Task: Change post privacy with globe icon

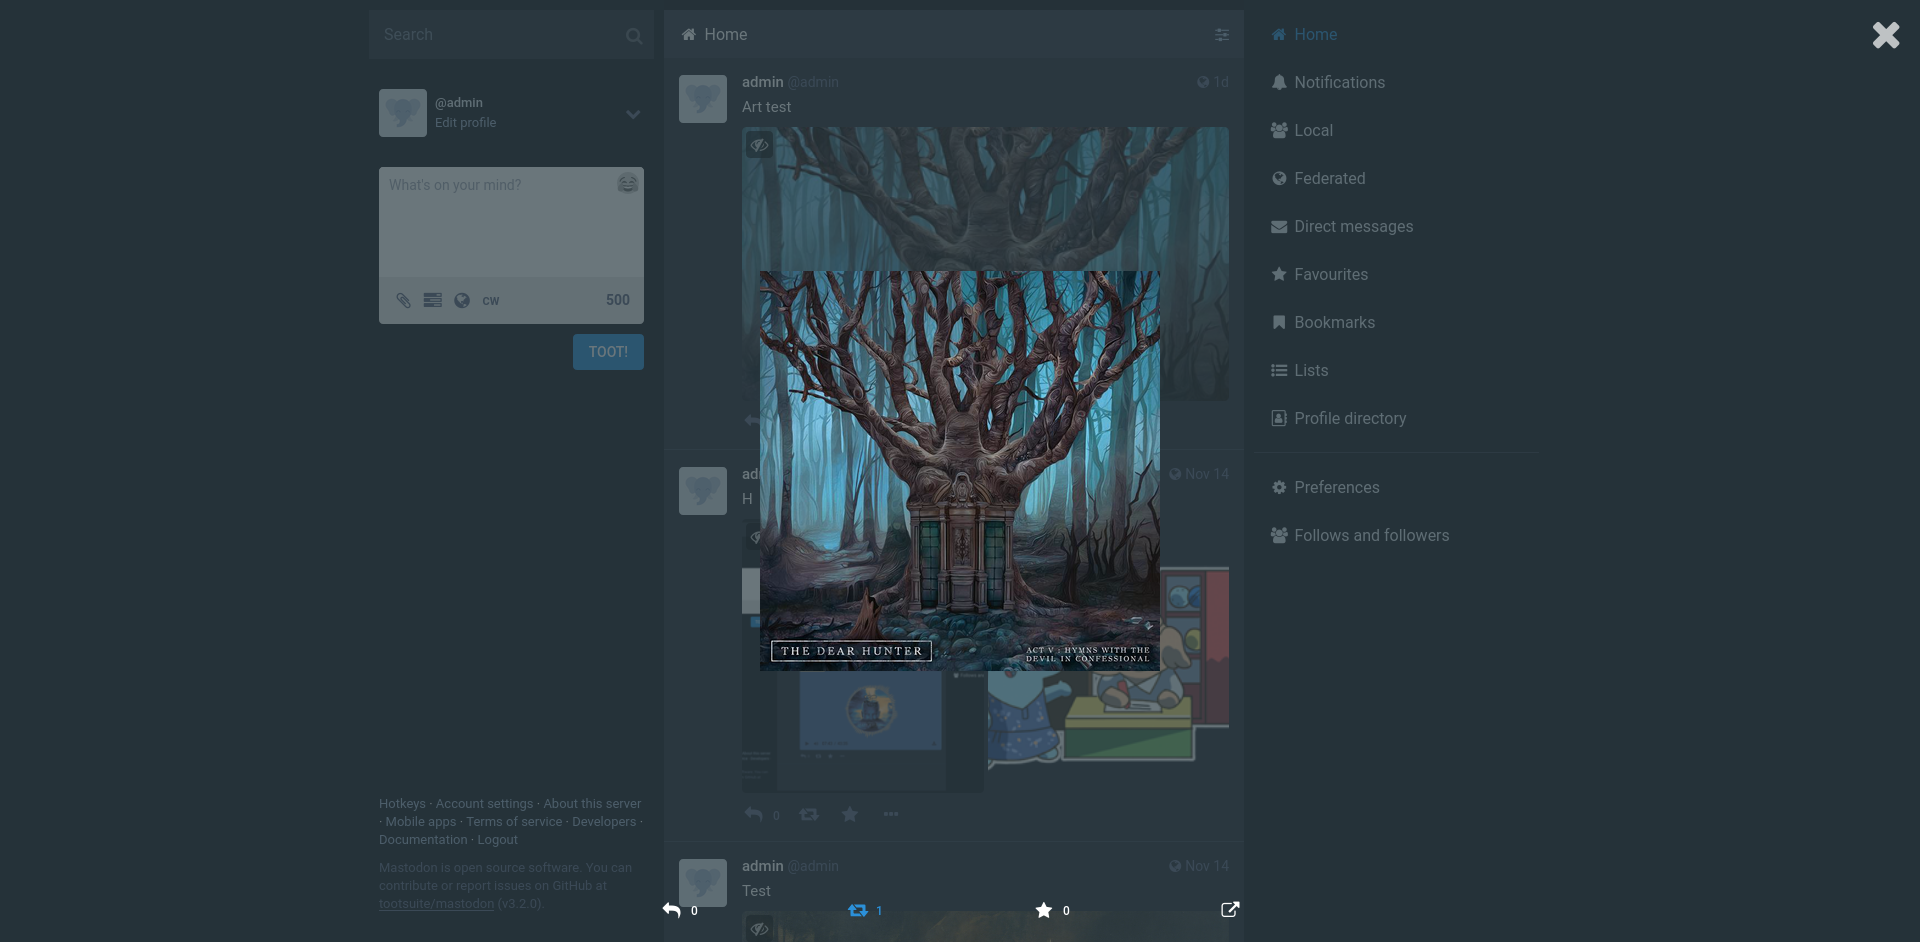Action: coord(462,300)
